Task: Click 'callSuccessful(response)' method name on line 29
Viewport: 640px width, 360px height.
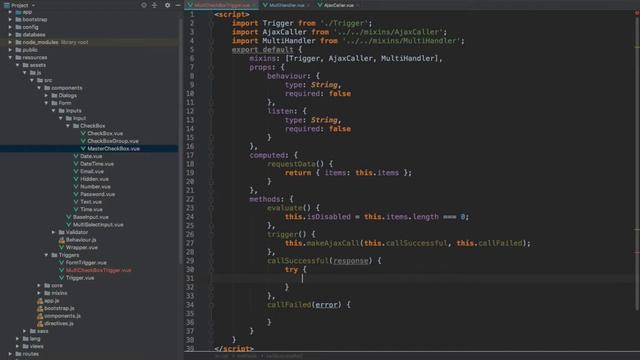Action: pos(320,260)
